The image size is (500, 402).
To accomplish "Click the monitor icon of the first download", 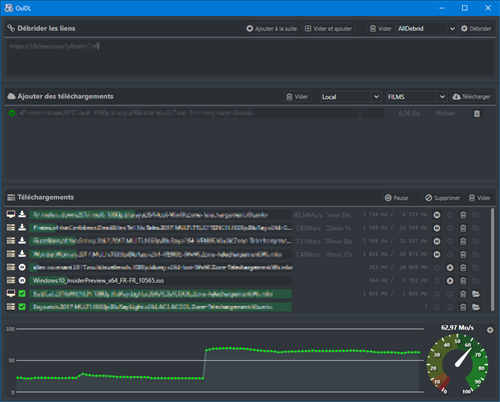I will 11,214.
